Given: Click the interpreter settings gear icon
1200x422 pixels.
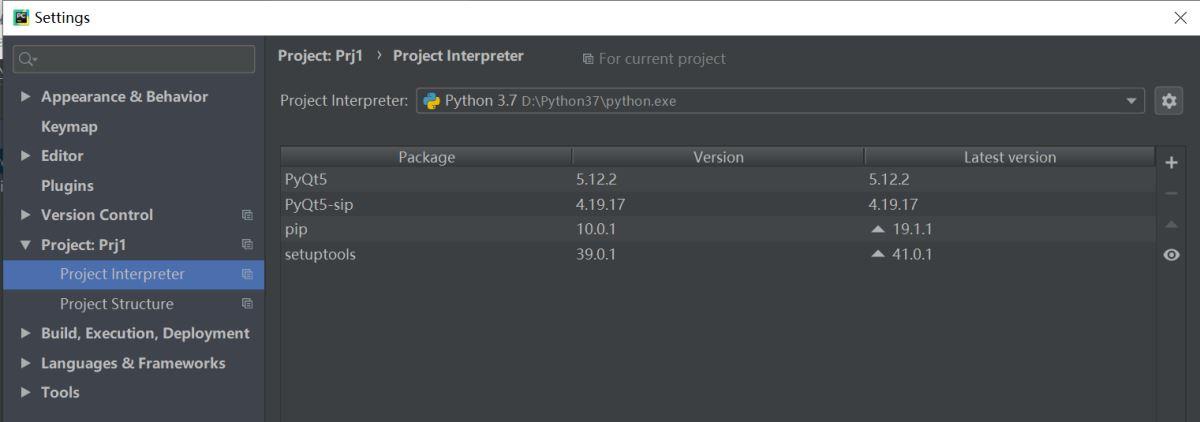Looking at the screenshot, I should coord(1168,101).
